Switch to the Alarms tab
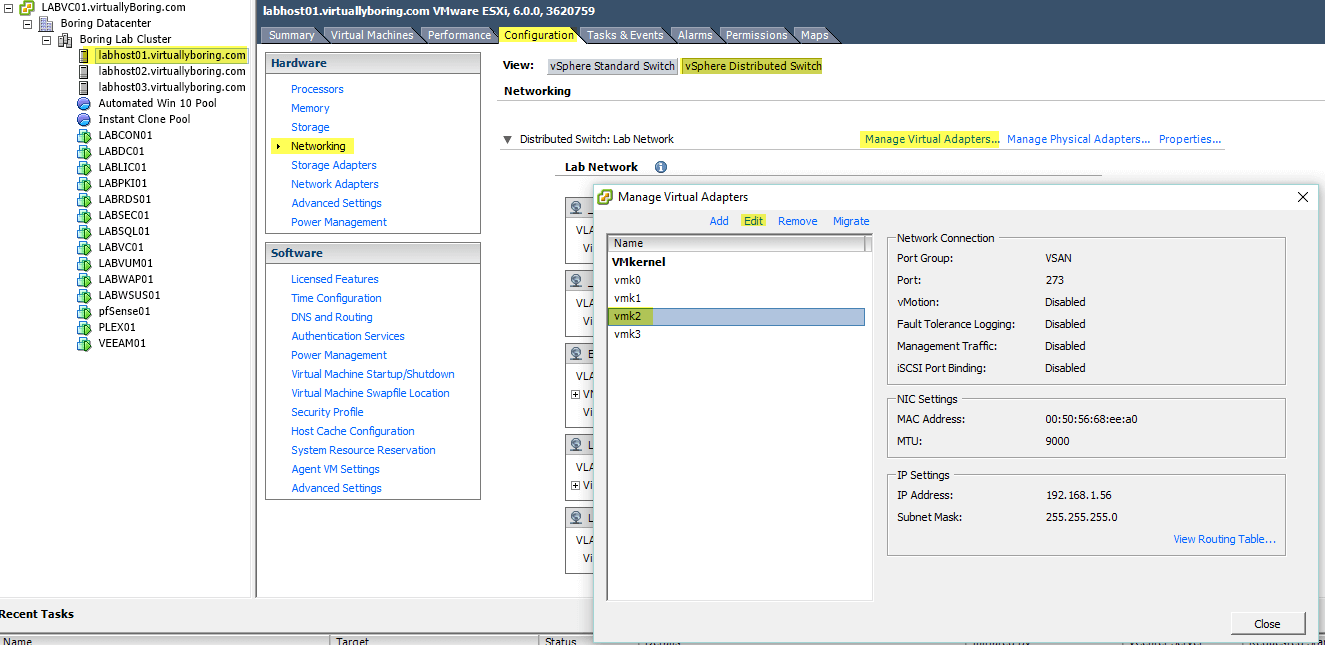The width and height of the screenshot is (1325, 645). click(x=695, y=35)
